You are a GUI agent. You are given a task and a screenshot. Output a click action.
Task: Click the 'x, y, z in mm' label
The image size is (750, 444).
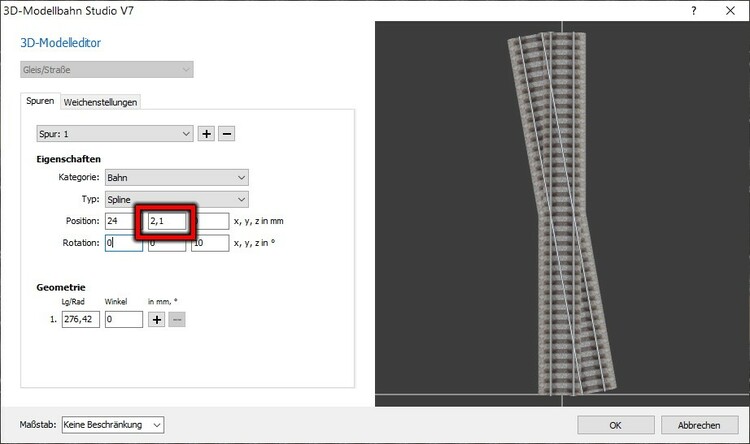[x=259, y=221]
